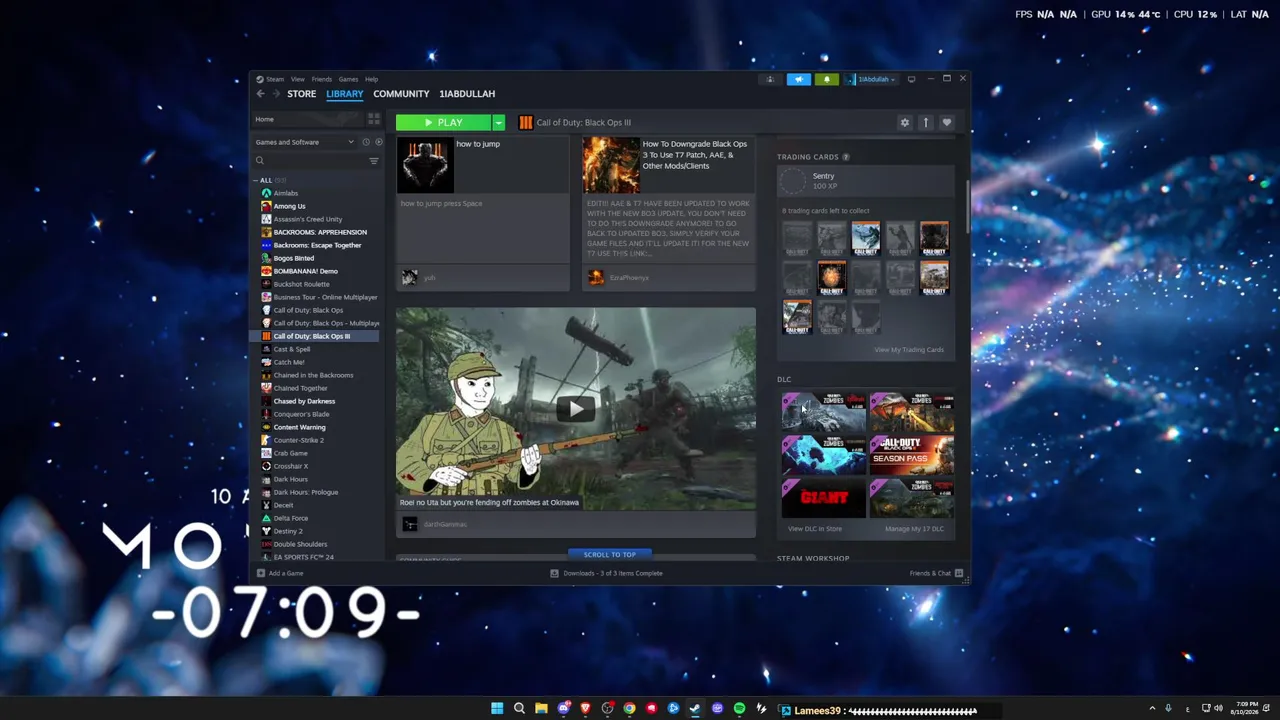Image resolution: width=1280 pixels, height=720 pixels.
Task: Open the Games menu
Action: (x=348, y=79)
